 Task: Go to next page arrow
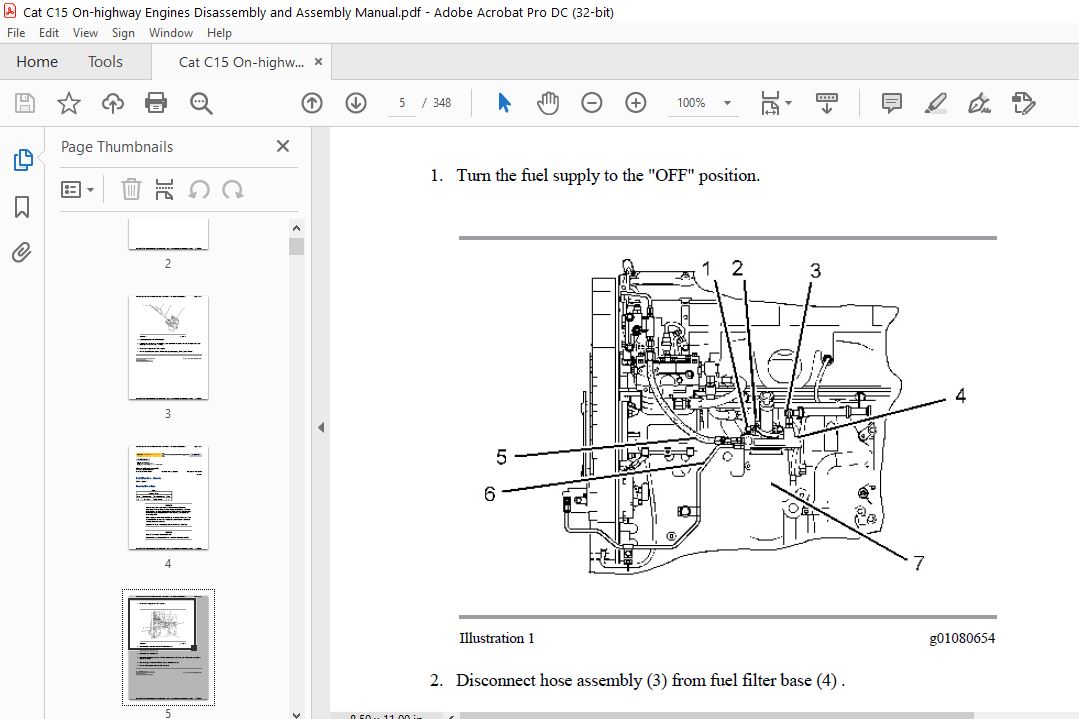click(356, 103)
